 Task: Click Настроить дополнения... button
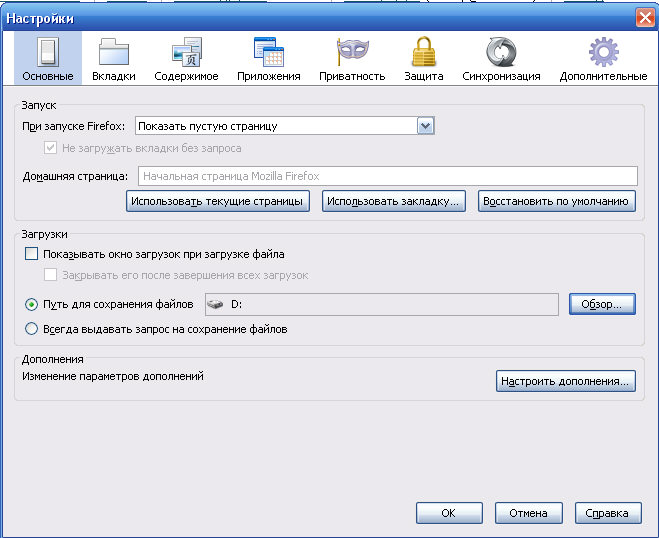pos(566,381)
